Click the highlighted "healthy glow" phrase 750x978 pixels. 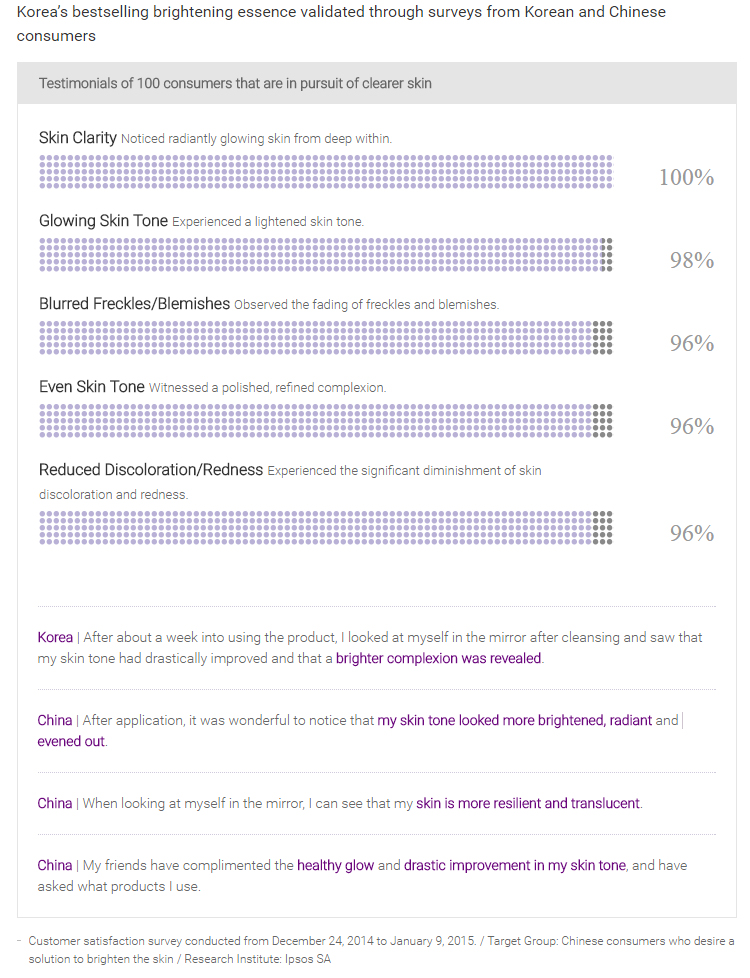(335, 865)
